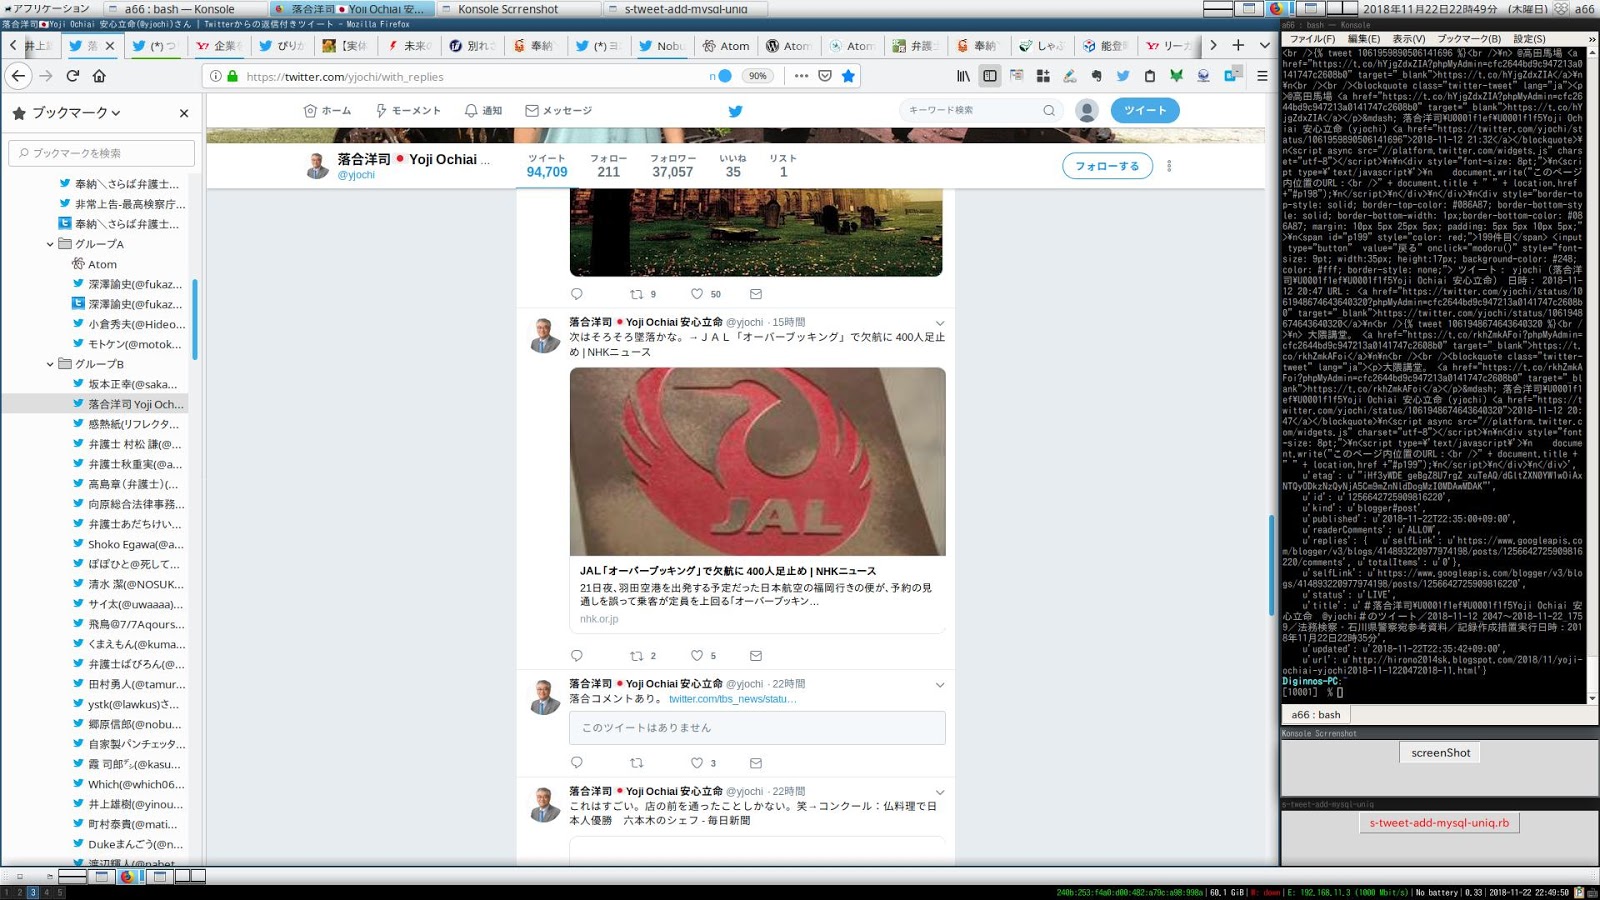Select the a66 : bash Konsole tab
The height and width of the screenshot is (900, 1600).
[x=1315, y=715]
